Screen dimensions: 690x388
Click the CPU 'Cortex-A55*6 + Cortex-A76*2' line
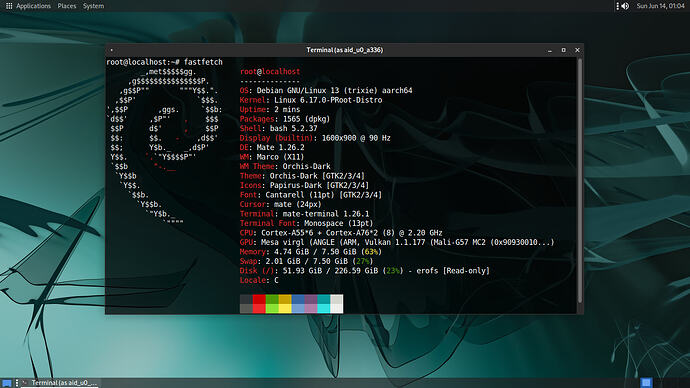click(x=341, y=233)
